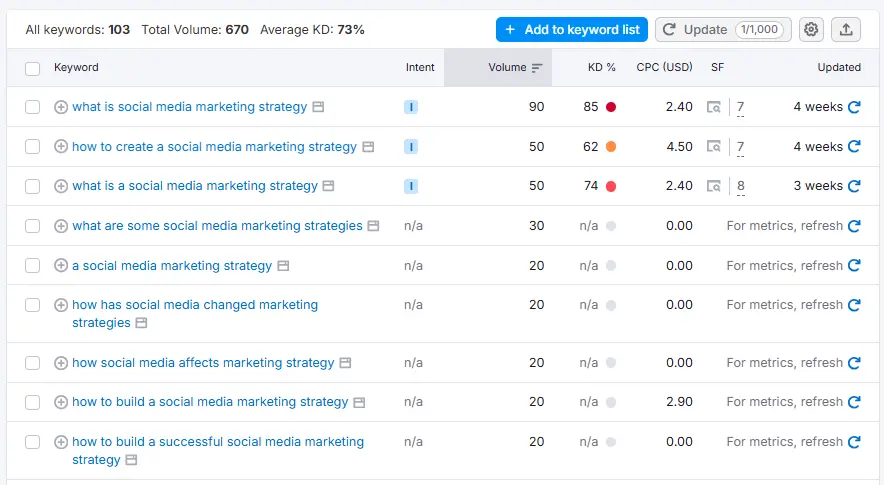Click the Updated column header
The image size is (884, 485).
[x=838, y=68]
